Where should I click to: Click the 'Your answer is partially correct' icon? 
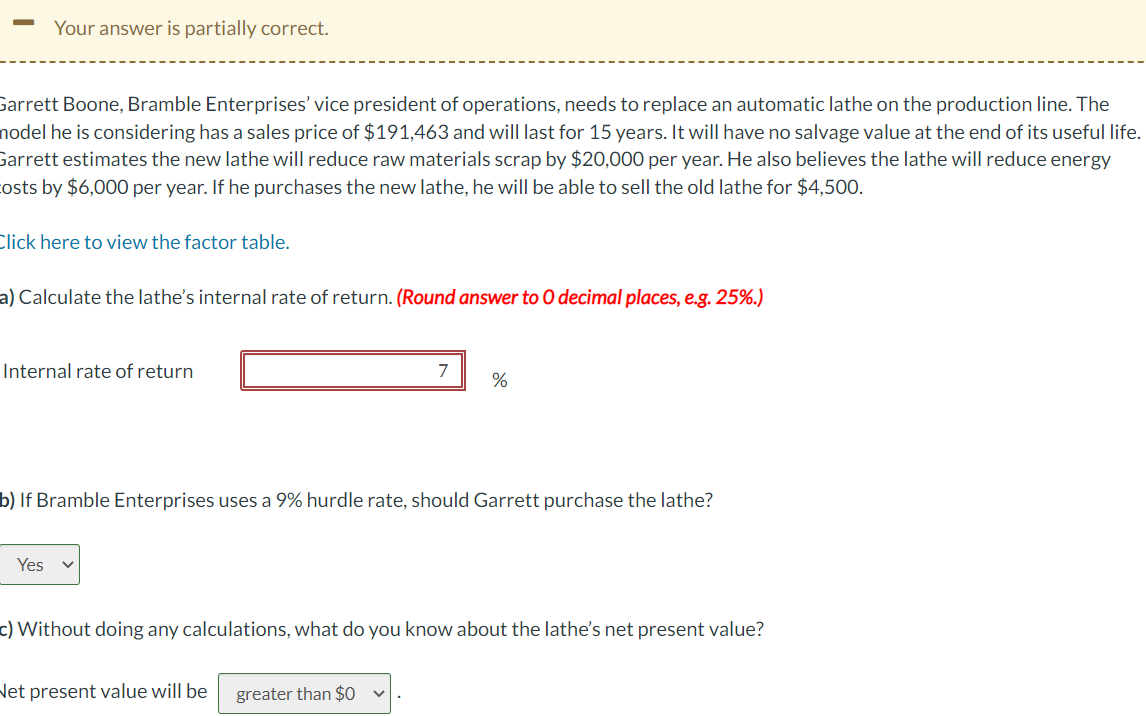click(x=22, y=21)
